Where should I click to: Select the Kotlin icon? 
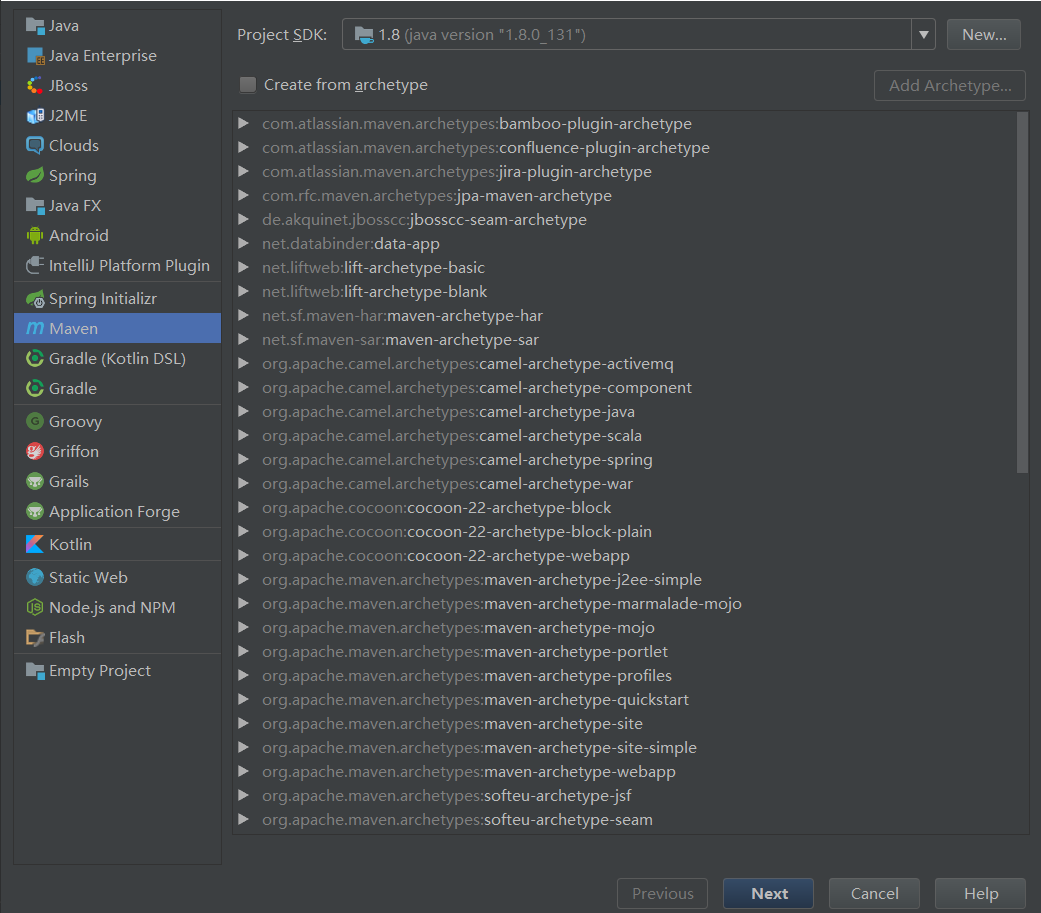[x=35, y=544]
